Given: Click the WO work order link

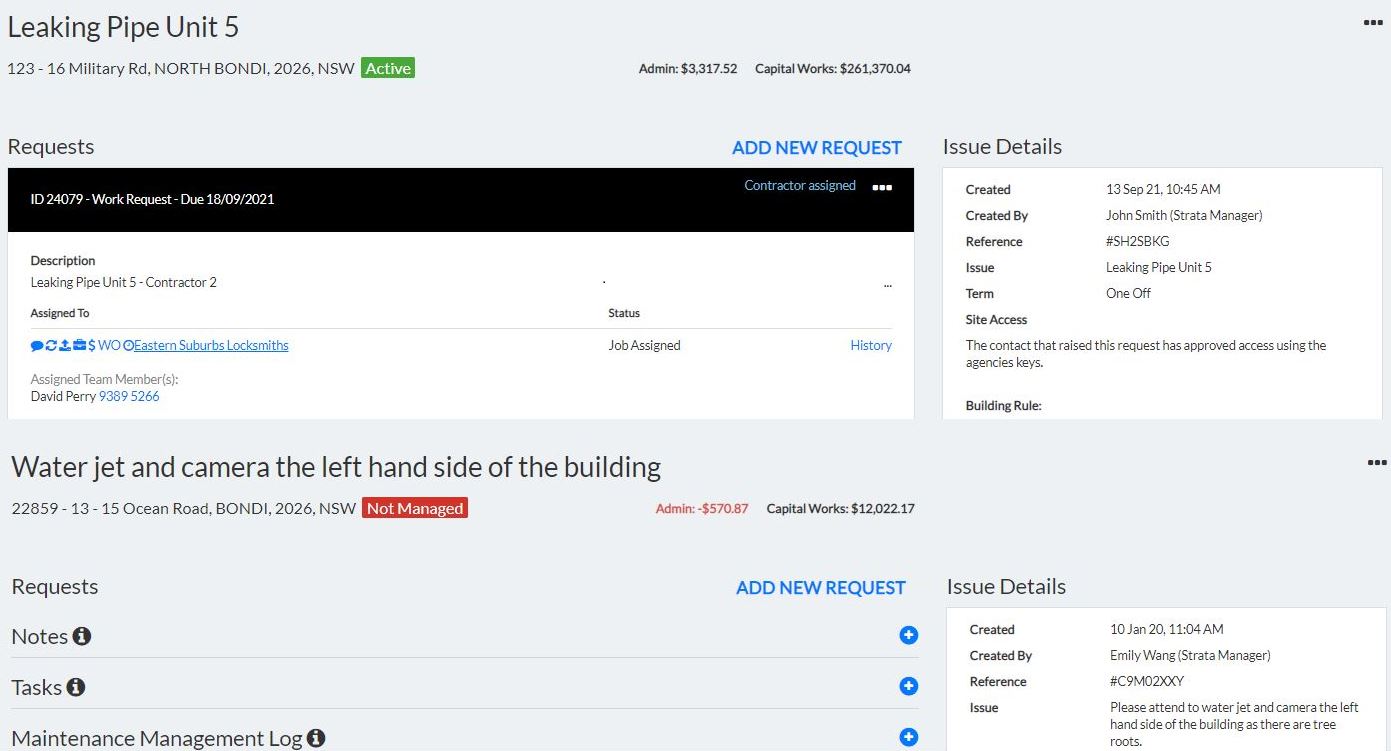Looking at the screenshot, I should coord(109,345).
